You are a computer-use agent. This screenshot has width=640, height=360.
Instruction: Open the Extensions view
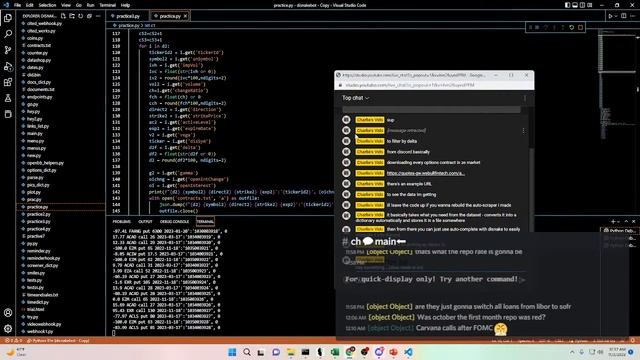click(8, 82)
